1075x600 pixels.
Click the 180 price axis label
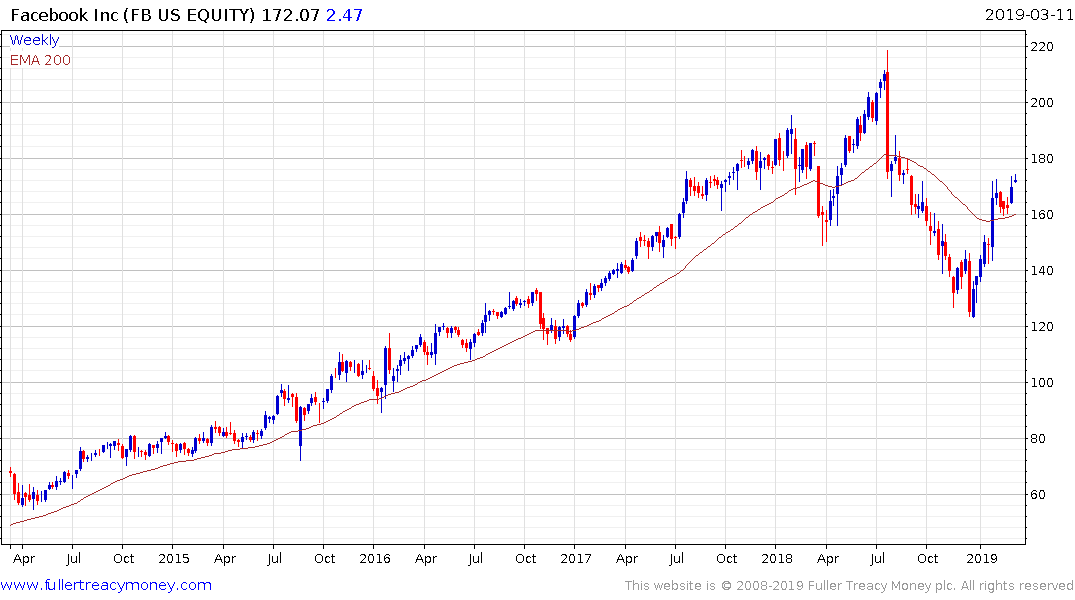point(1041,158)
